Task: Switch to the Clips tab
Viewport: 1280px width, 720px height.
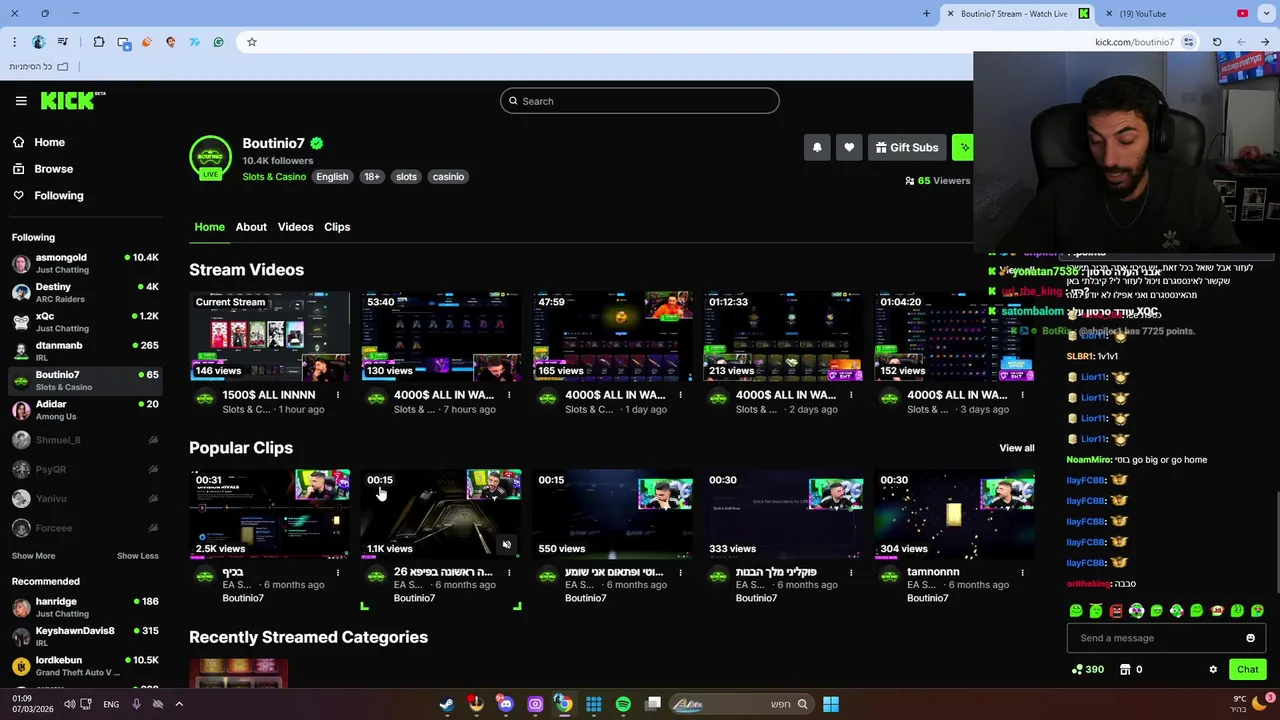Action: pos(337,227)
